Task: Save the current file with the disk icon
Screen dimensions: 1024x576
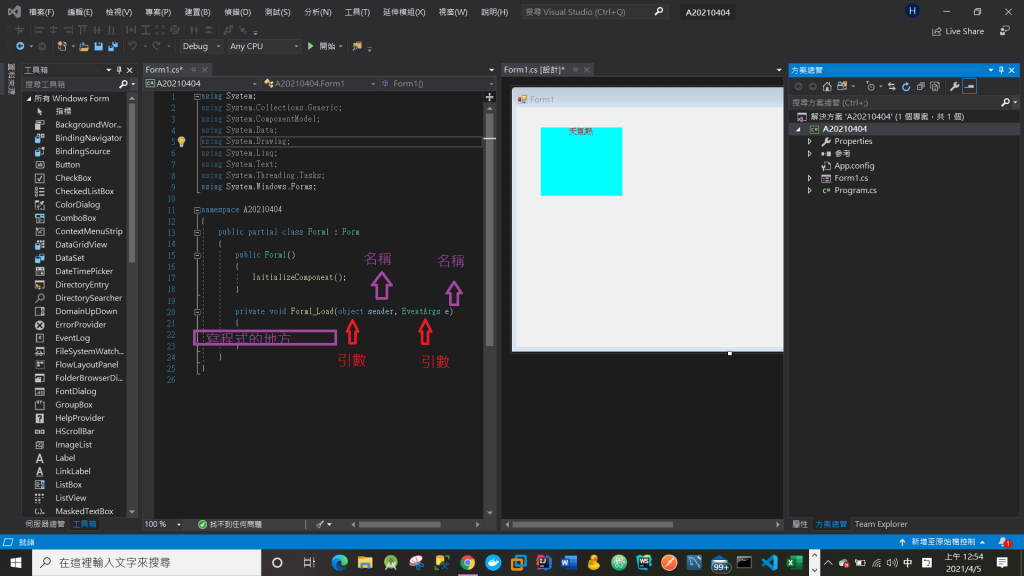Action: click(x=99, y=46)
